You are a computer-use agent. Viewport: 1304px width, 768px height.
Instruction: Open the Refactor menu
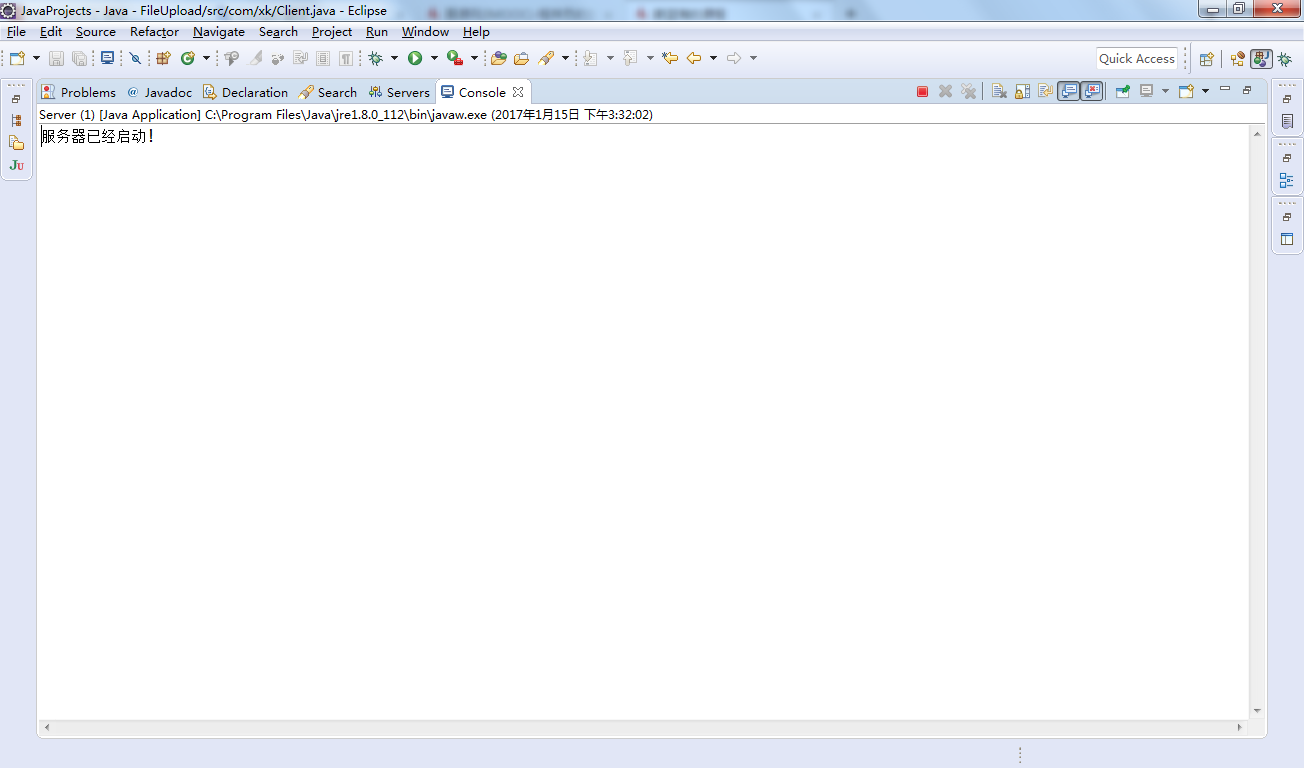coord(154,32)
